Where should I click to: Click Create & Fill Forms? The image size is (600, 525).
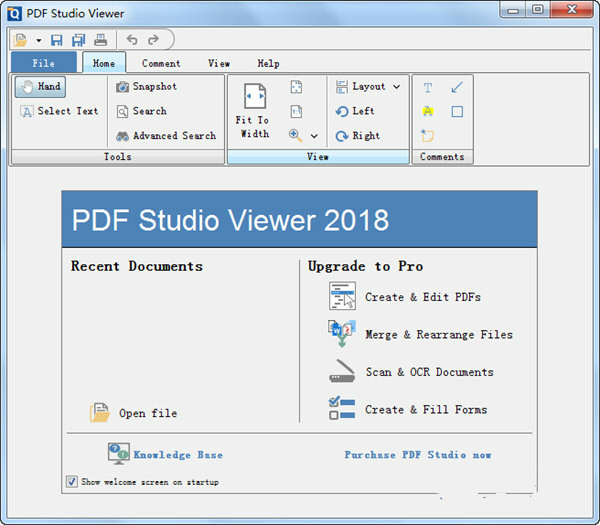pos(426,409)
